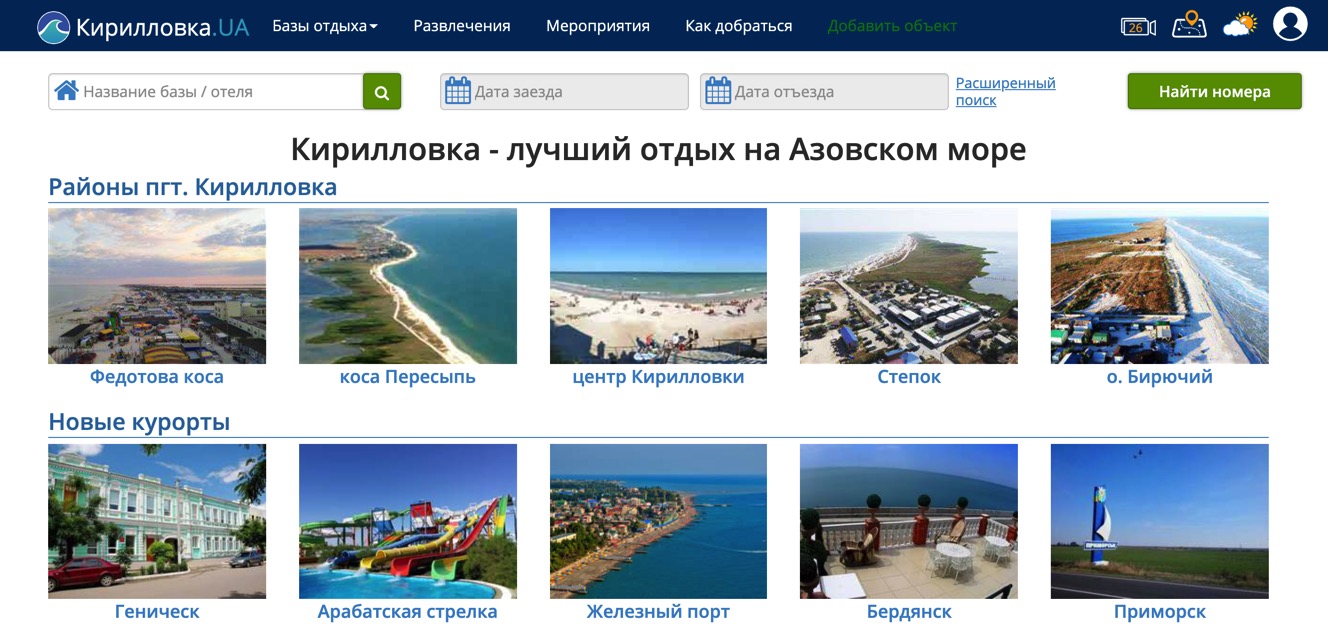Click the Найти номера button

(1215, 91)
